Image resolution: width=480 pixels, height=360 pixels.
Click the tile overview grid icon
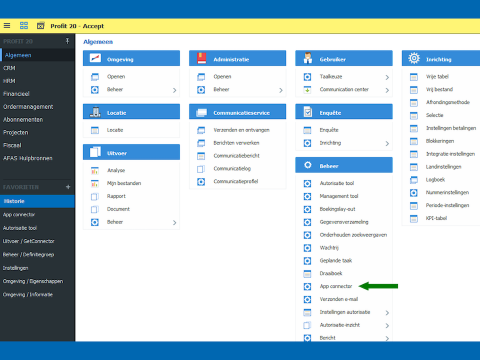(24, 25)
